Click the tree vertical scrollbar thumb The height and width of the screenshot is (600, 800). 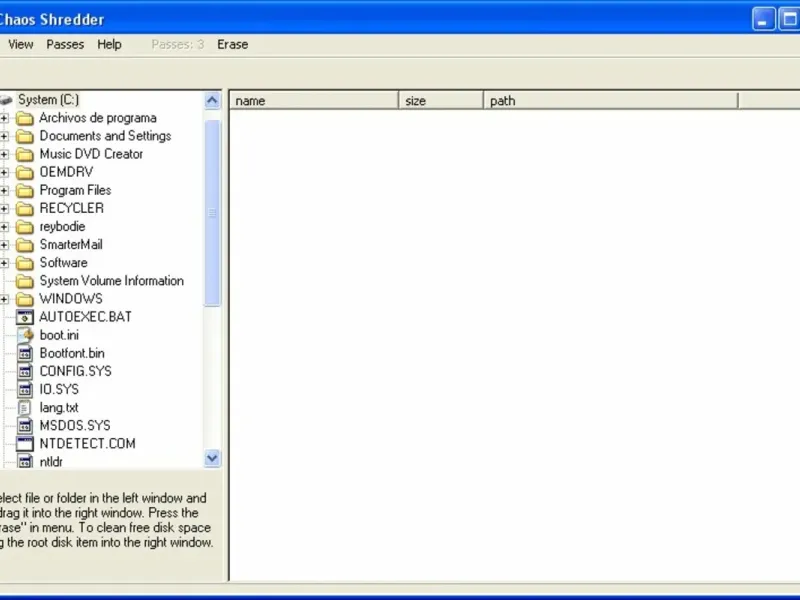[x=212, y=213]
